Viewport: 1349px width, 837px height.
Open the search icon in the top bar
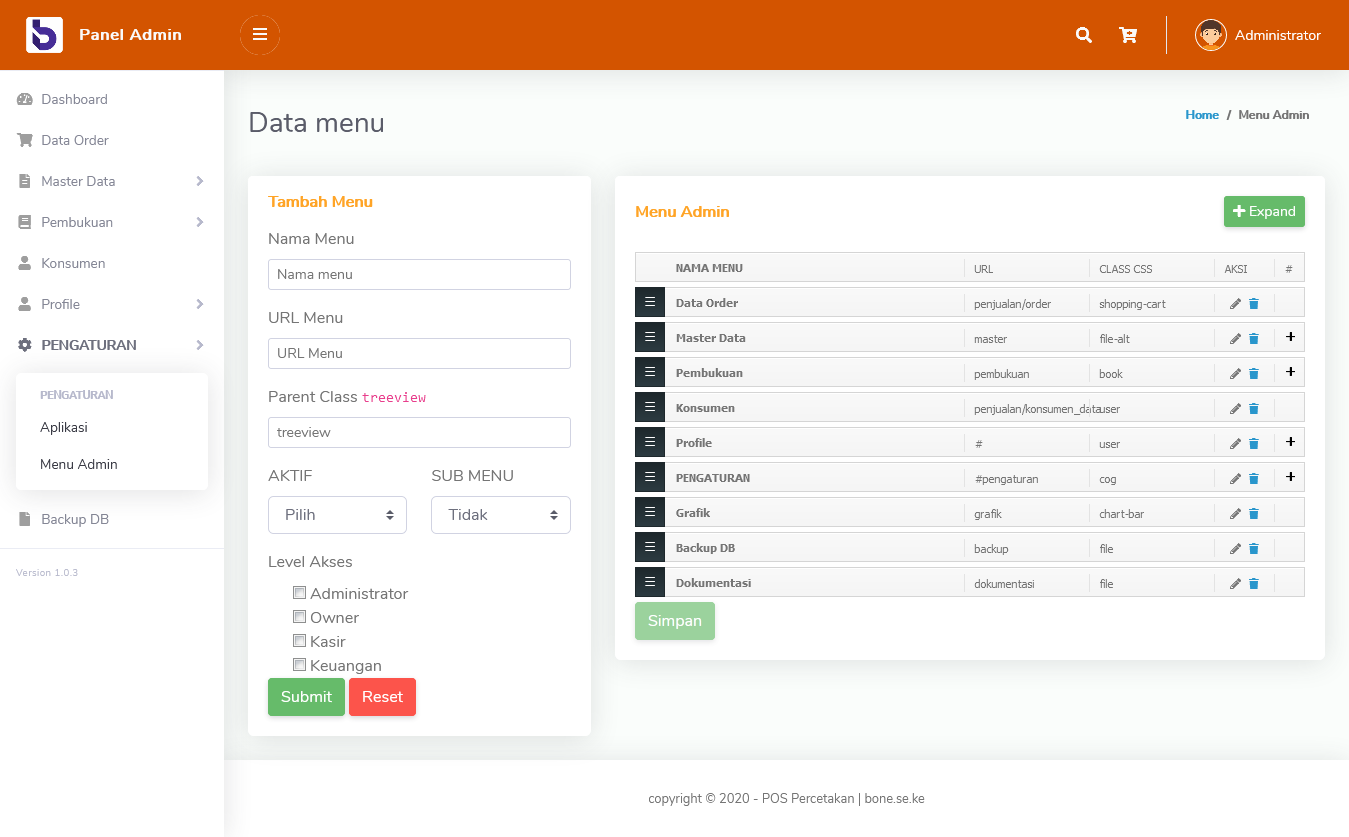point(1083,34)
